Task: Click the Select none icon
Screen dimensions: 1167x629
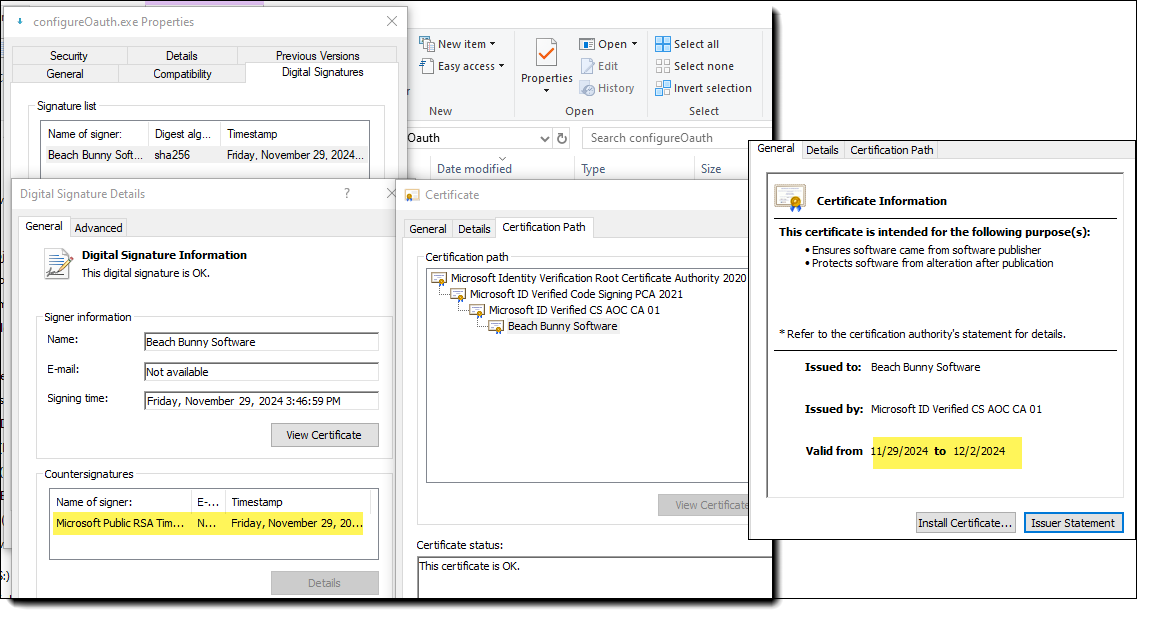Action: (x=663, y=66)
